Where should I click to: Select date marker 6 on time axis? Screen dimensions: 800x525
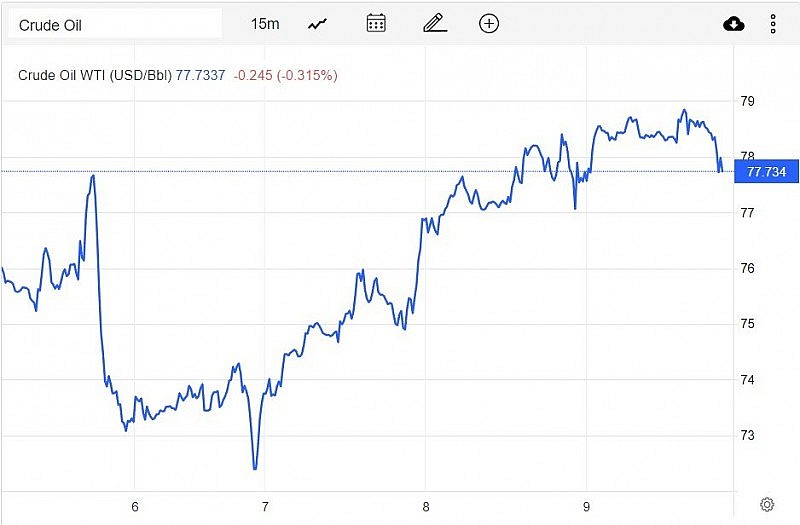click(x=135, y=505)
